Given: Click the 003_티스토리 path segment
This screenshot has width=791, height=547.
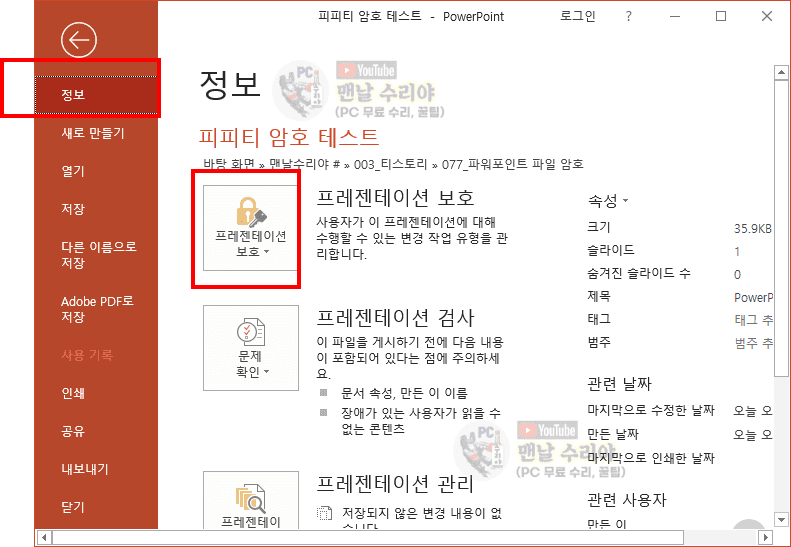Looking at the screenshot, I should pyautogui.click(x=390, y=165).
